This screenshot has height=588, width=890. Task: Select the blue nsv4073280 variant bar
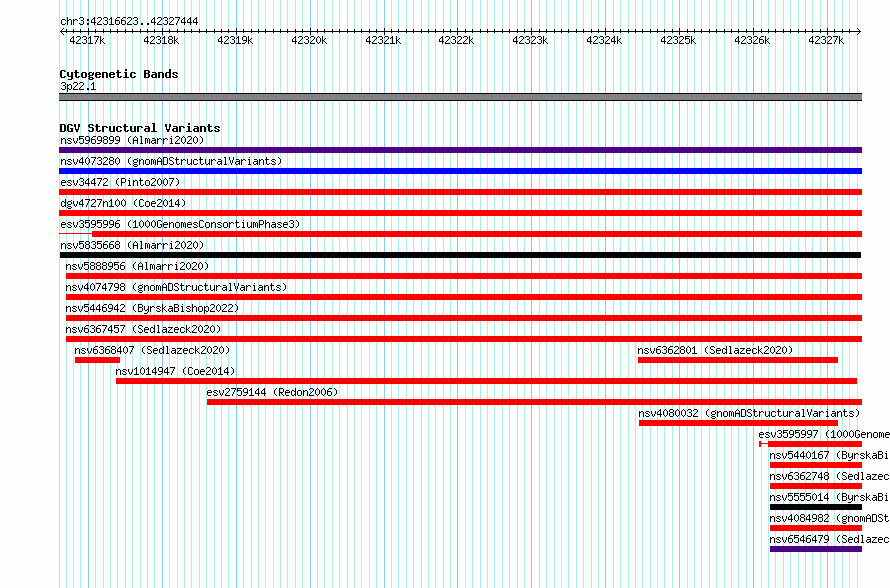460,171
